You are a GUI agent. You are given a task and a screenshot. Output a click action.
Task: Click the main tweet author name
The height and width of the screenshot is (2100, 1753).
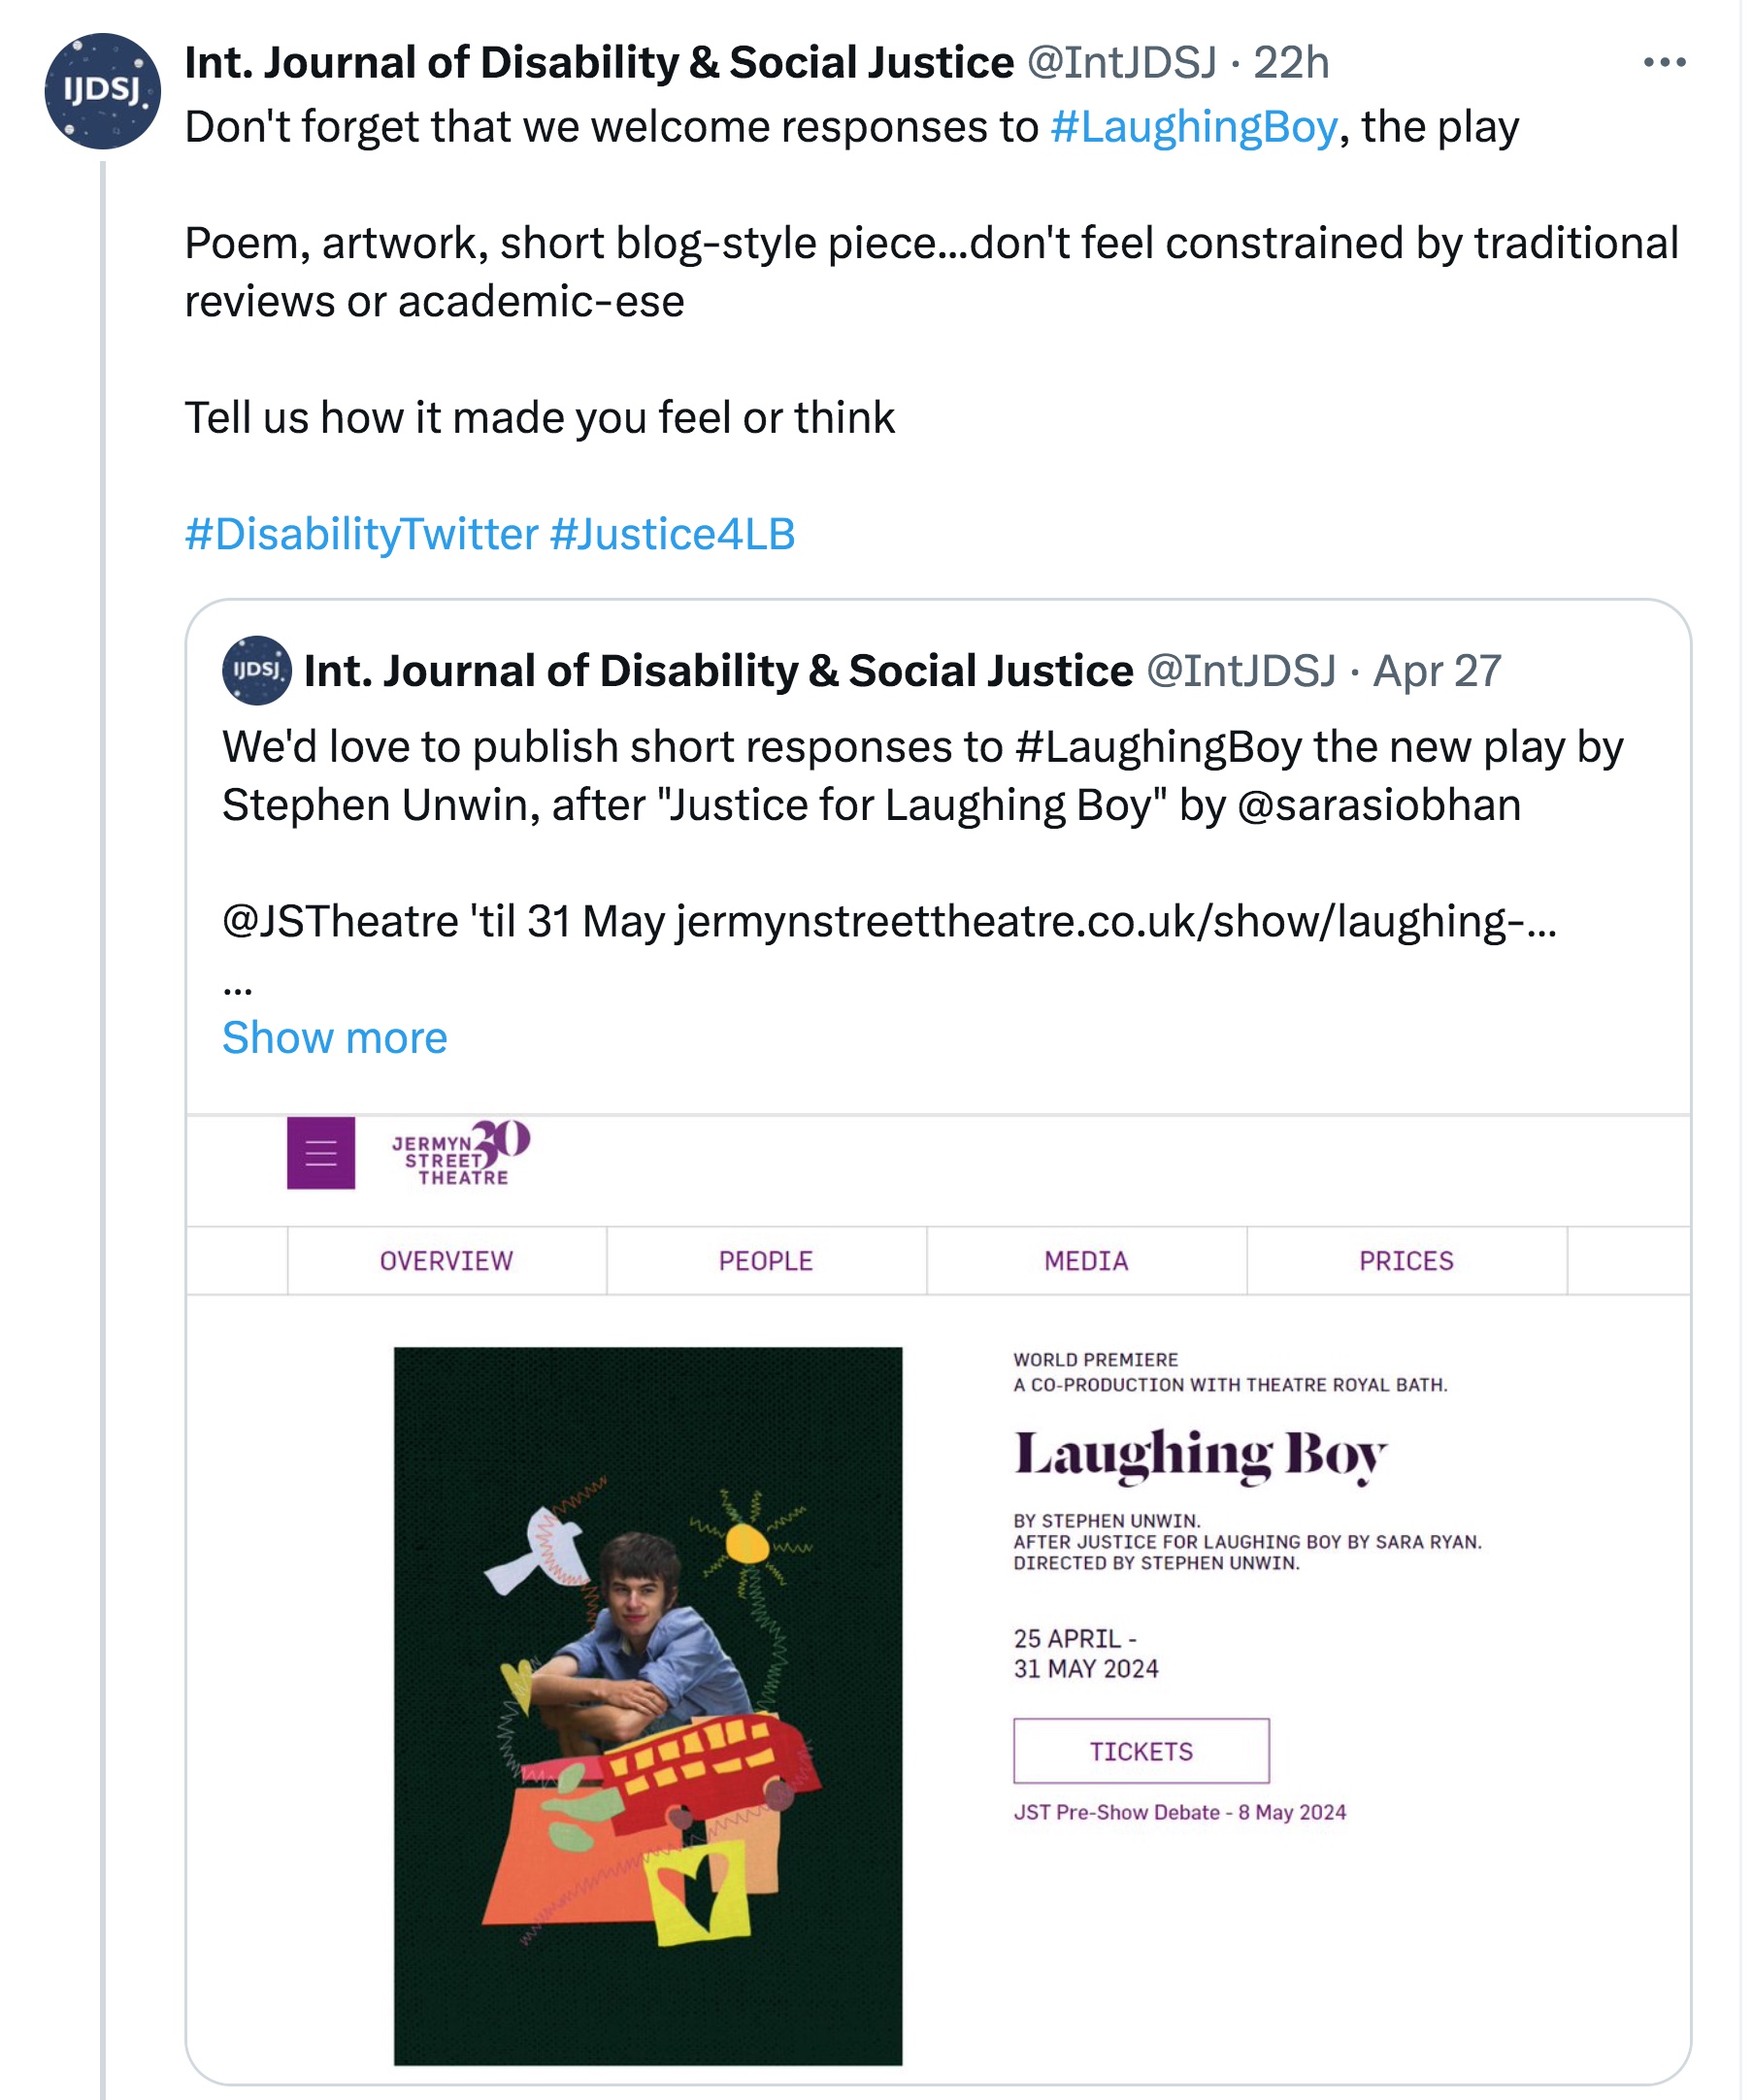[x=599, y=63]
